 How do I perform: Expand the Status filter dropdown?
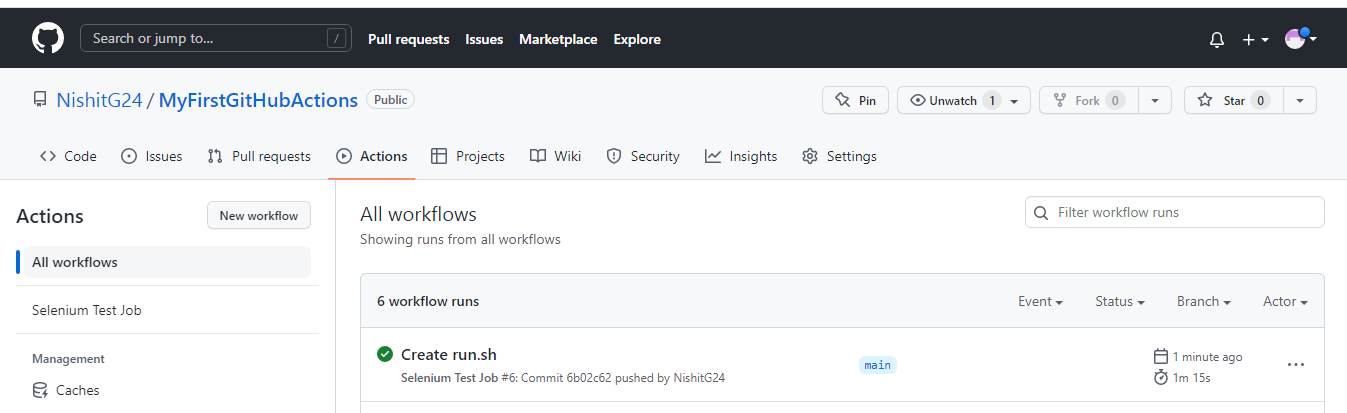[x=1119, y=301]
